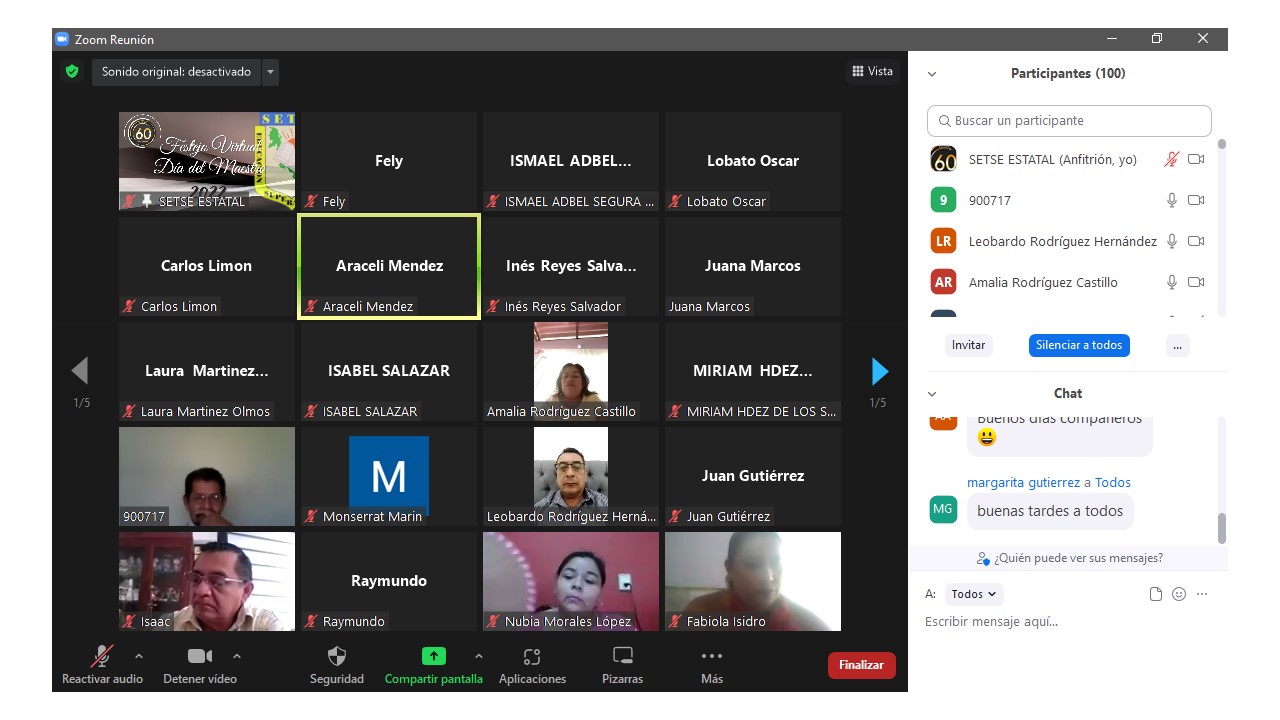This screenshot has height=720, width=1280.
Task: Select Juan Gutiérrez tile
Action: pos(753,476)
